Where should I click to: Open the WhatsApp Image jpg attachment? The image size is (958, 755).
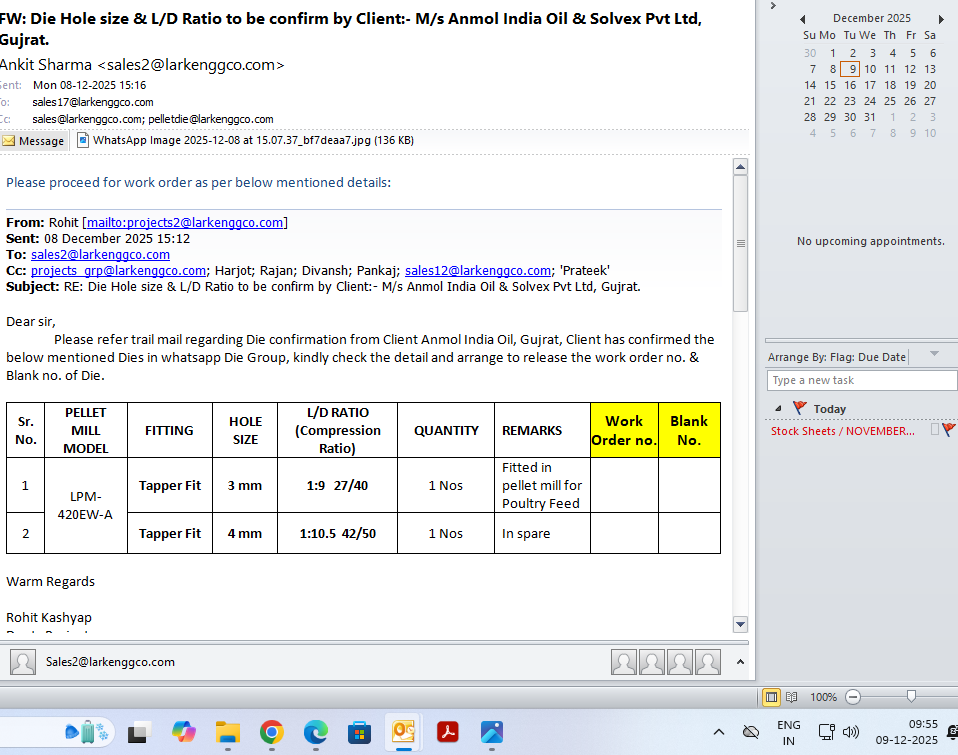pyautogui.click(x=245, y=141)
